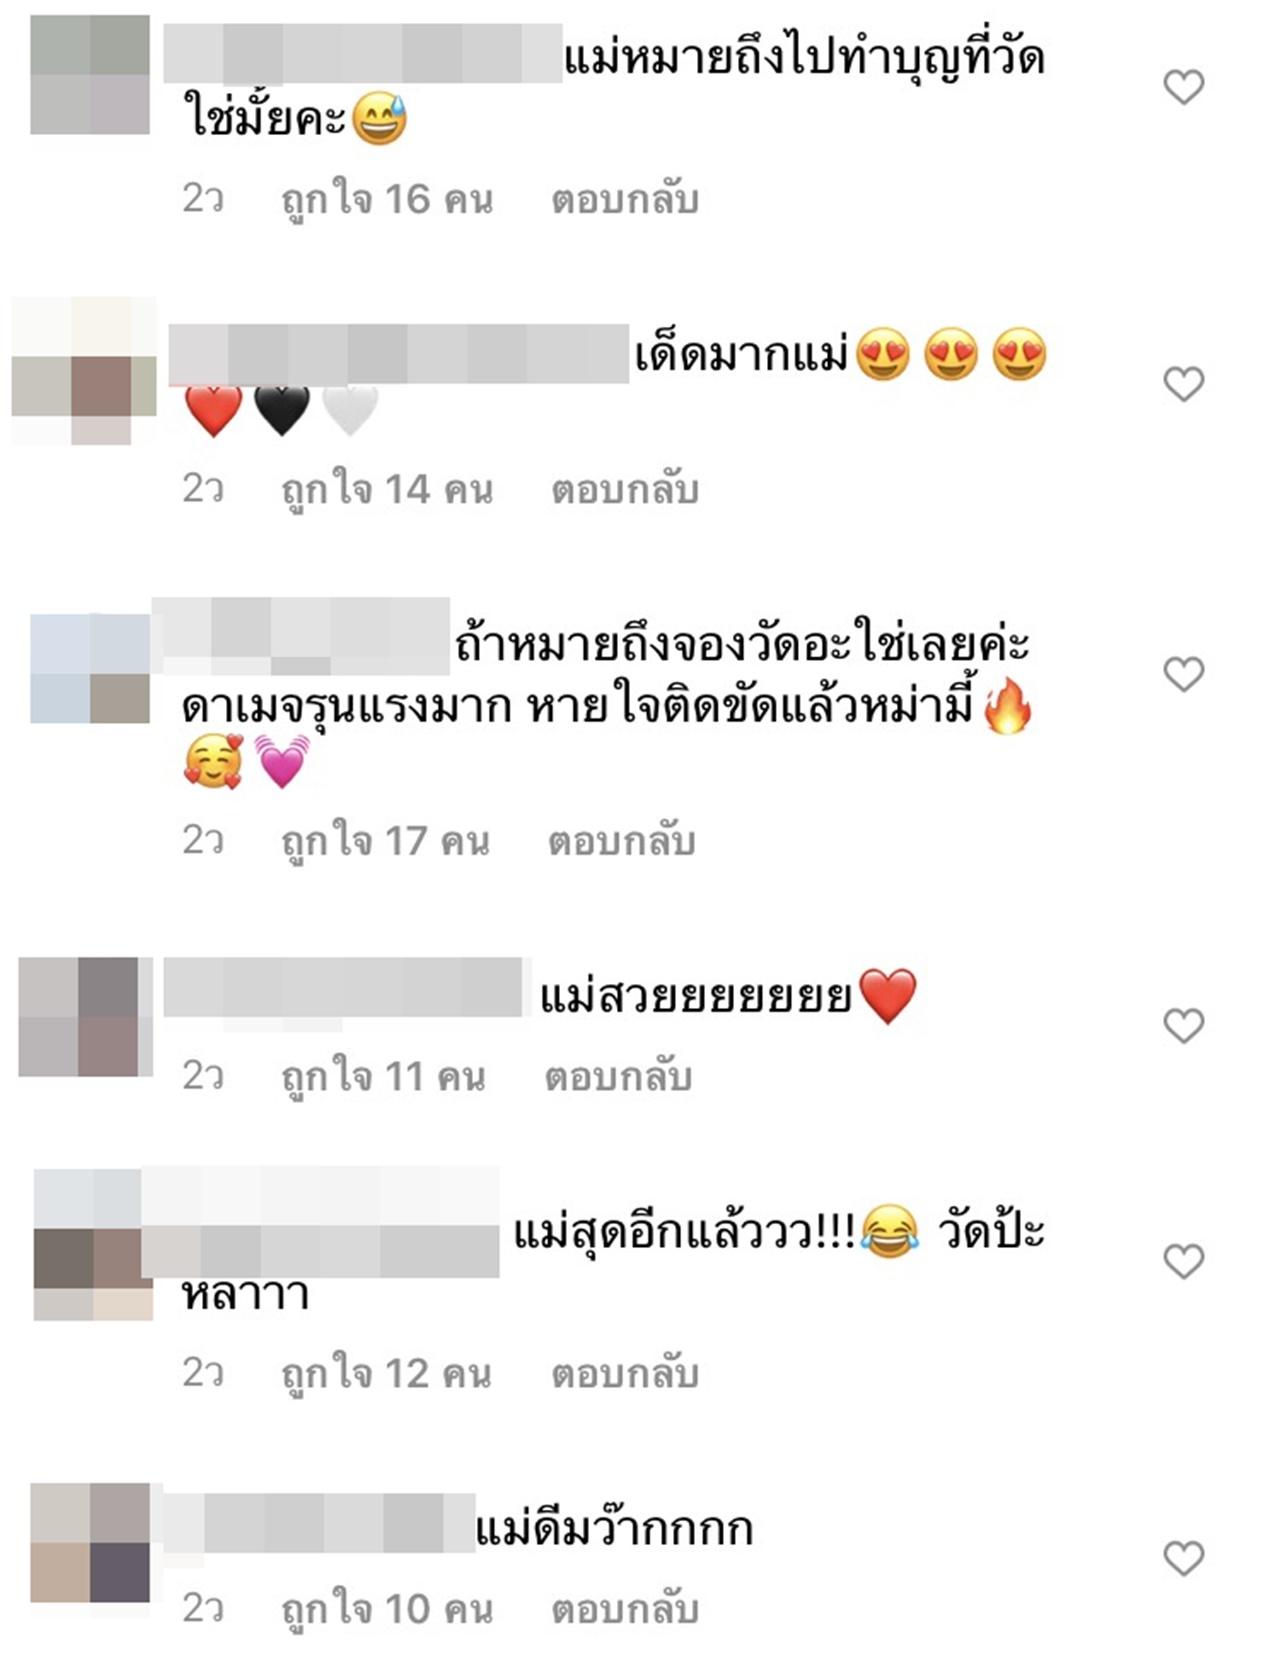This screenshot has height=1678, width=1280.
Task: View likes on ถูกใจ 10 คน
Action: coord(387,1610)
